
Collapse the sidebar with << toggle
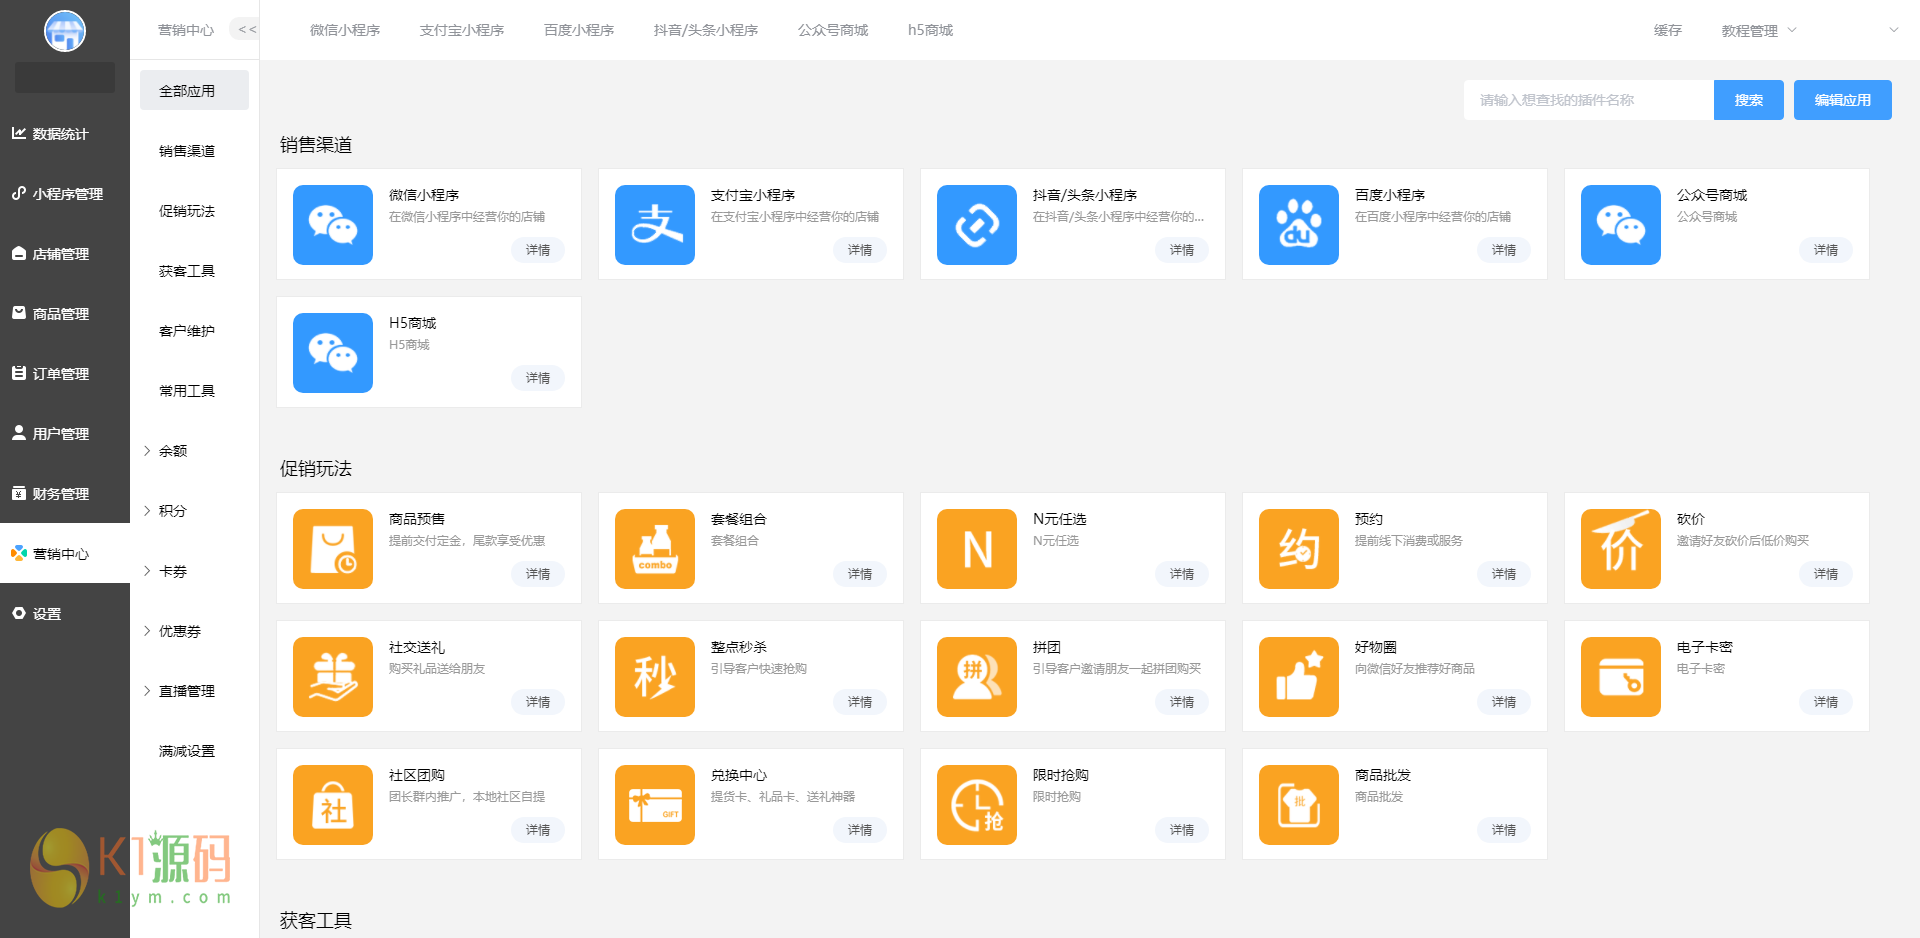(x=246, y=30)
